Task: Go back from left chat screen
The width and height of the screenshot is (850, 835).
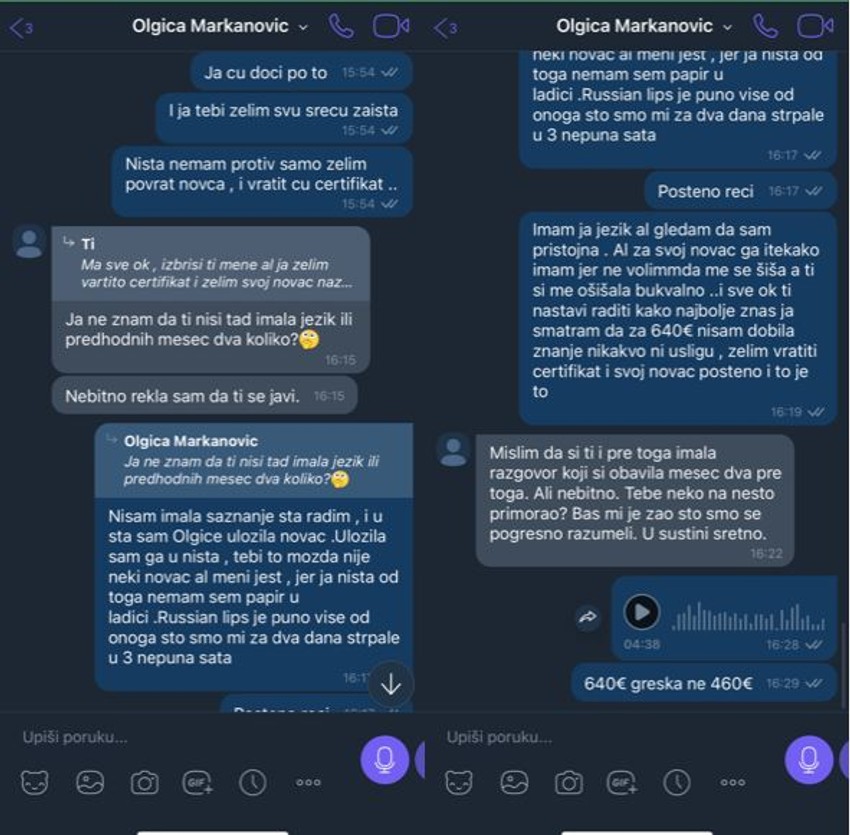Action: click(21, 28)
